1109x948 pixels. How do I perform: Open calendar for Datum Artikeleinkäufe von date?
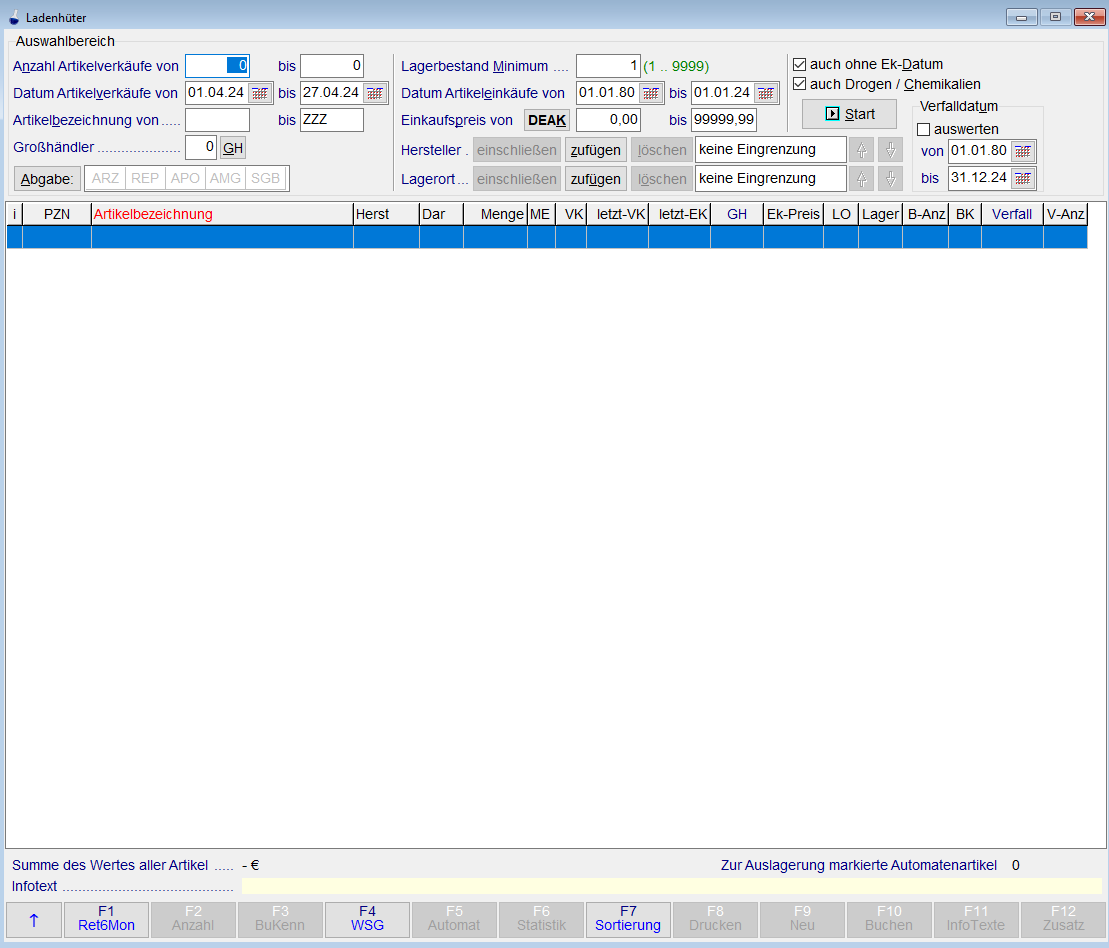coord(651,93)
